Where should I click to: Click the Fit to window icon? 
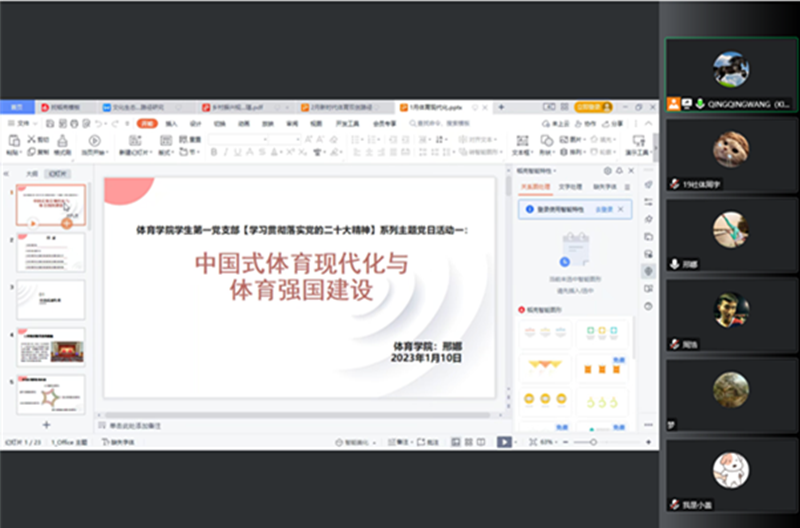tap(533, 442)
